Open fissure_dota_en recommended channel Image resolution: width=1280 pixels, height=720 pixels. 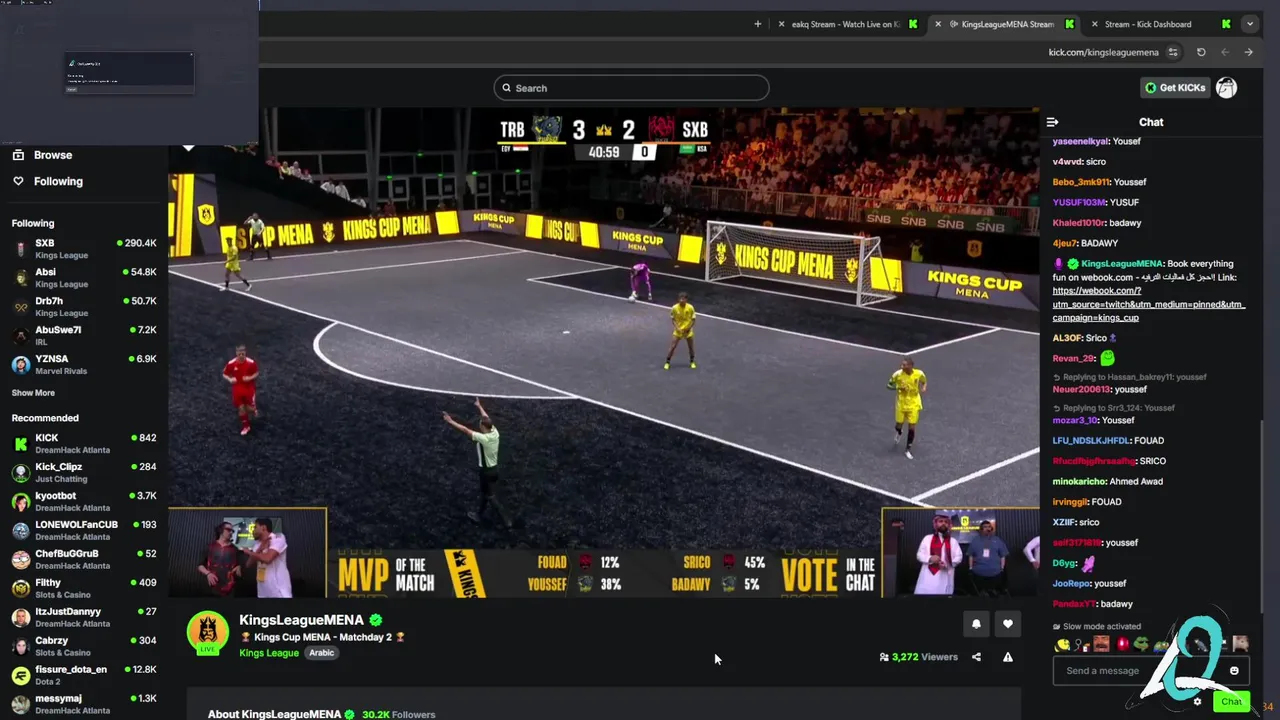pos(84,676)
